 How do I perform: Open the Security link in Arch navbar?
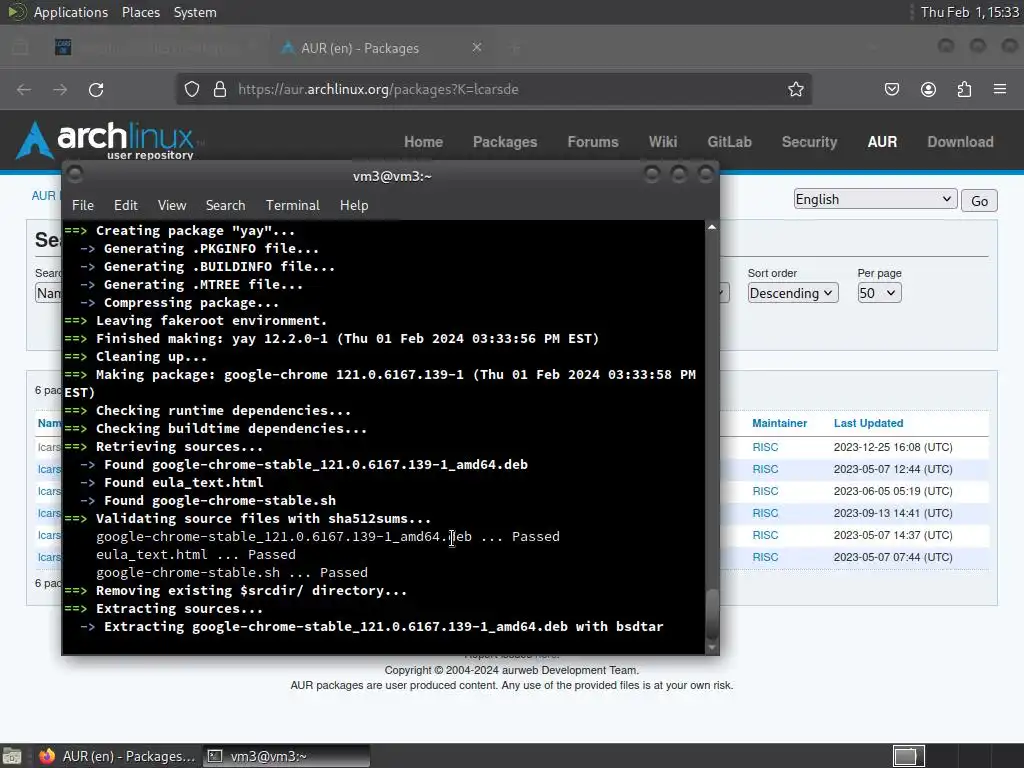809,142
